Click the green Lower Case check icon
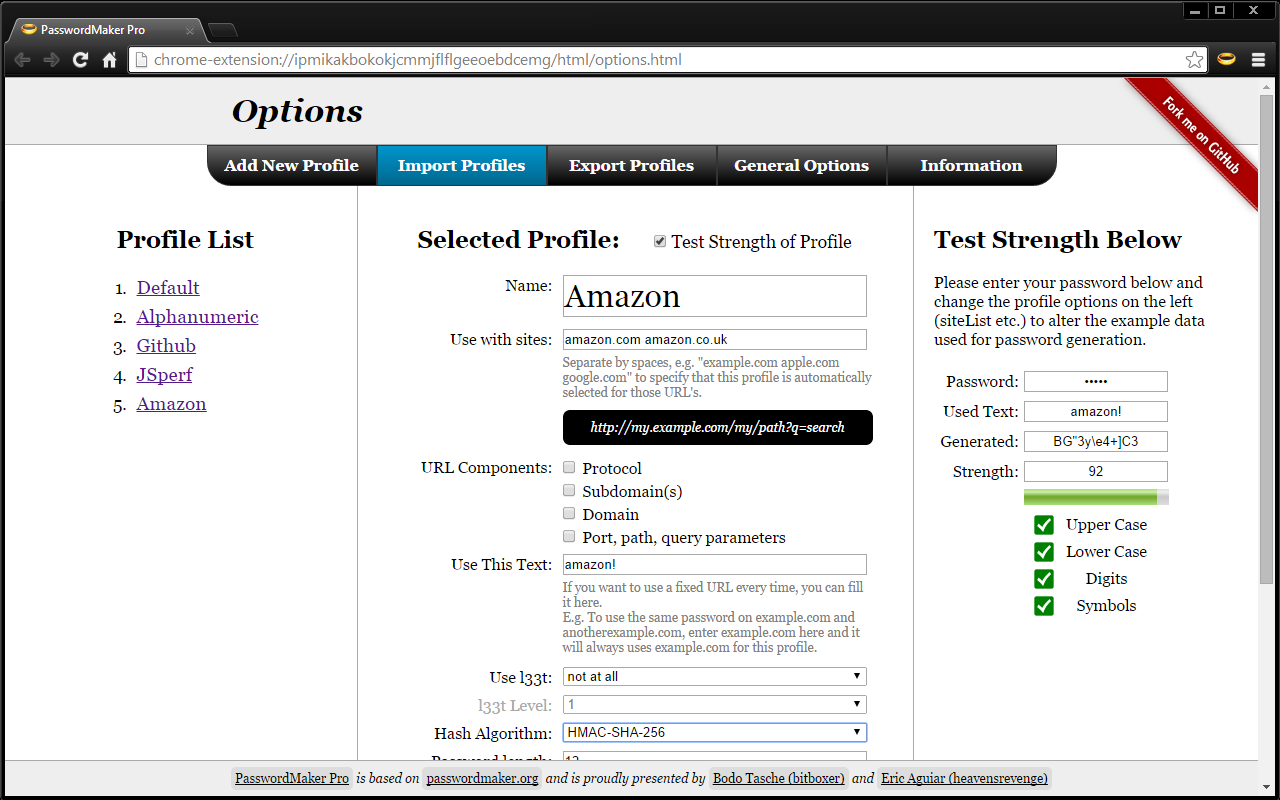Image resolution: width=1280 pixels, height=800 pixels. (1044, 552)
